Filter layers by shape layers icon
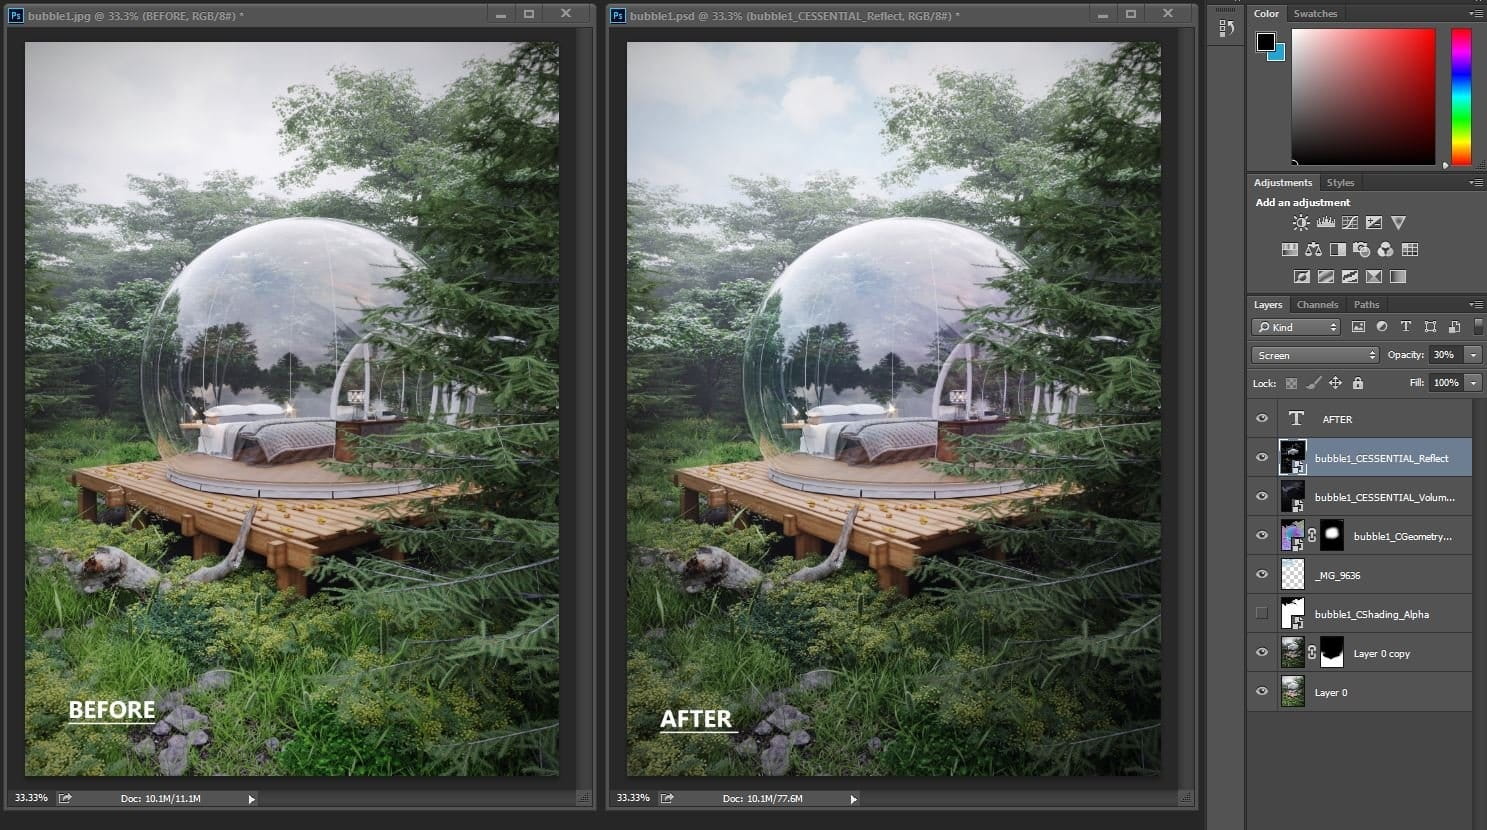Image resolution: width=1487 pixels, height=830 pixels. [x=1430, y=327]
